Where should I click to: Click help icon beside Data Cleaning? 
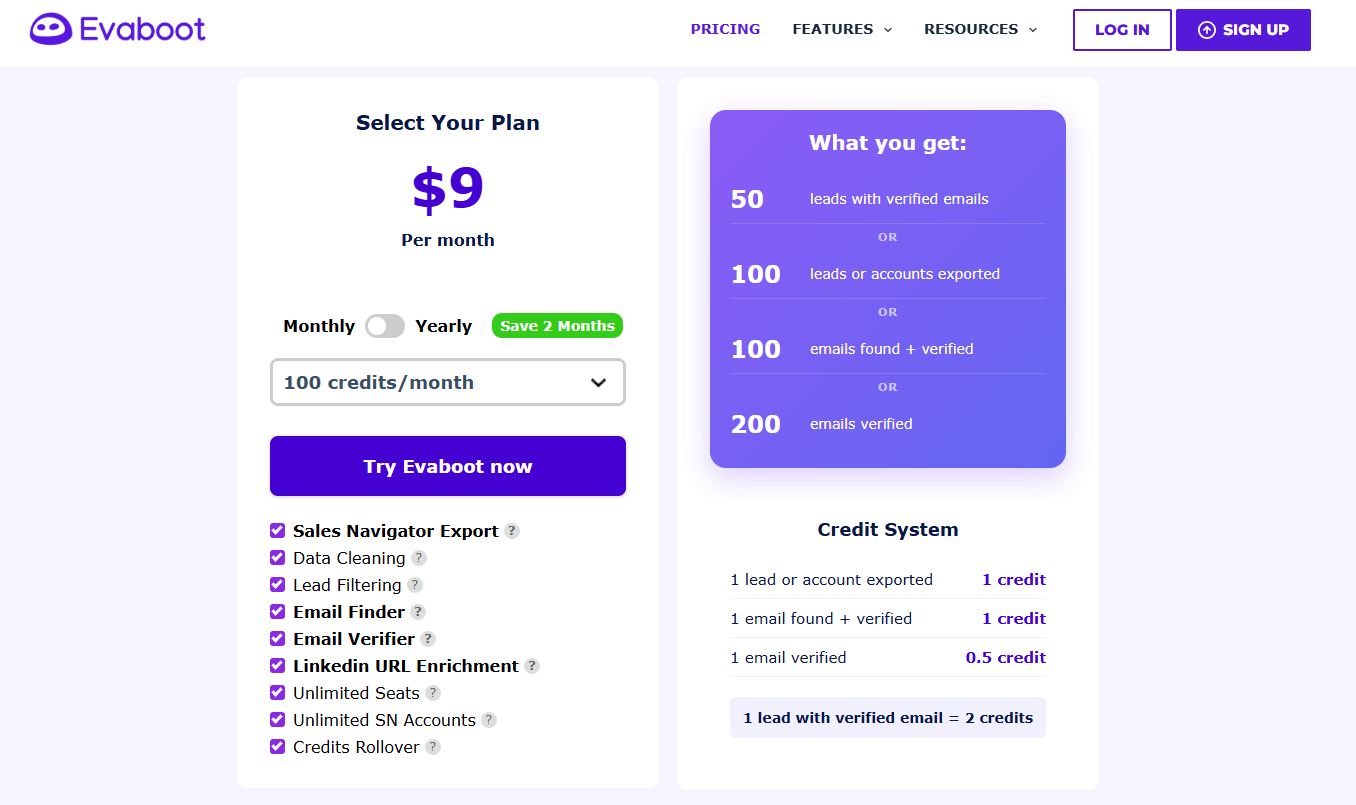click(419, 558)
